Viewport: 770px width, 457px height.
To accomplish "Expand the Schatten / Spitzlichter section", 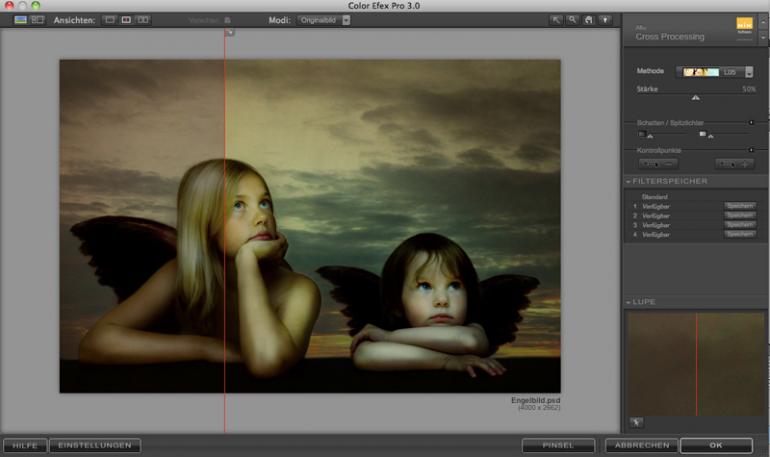I will pyautogui.click(x=751, y=122).
